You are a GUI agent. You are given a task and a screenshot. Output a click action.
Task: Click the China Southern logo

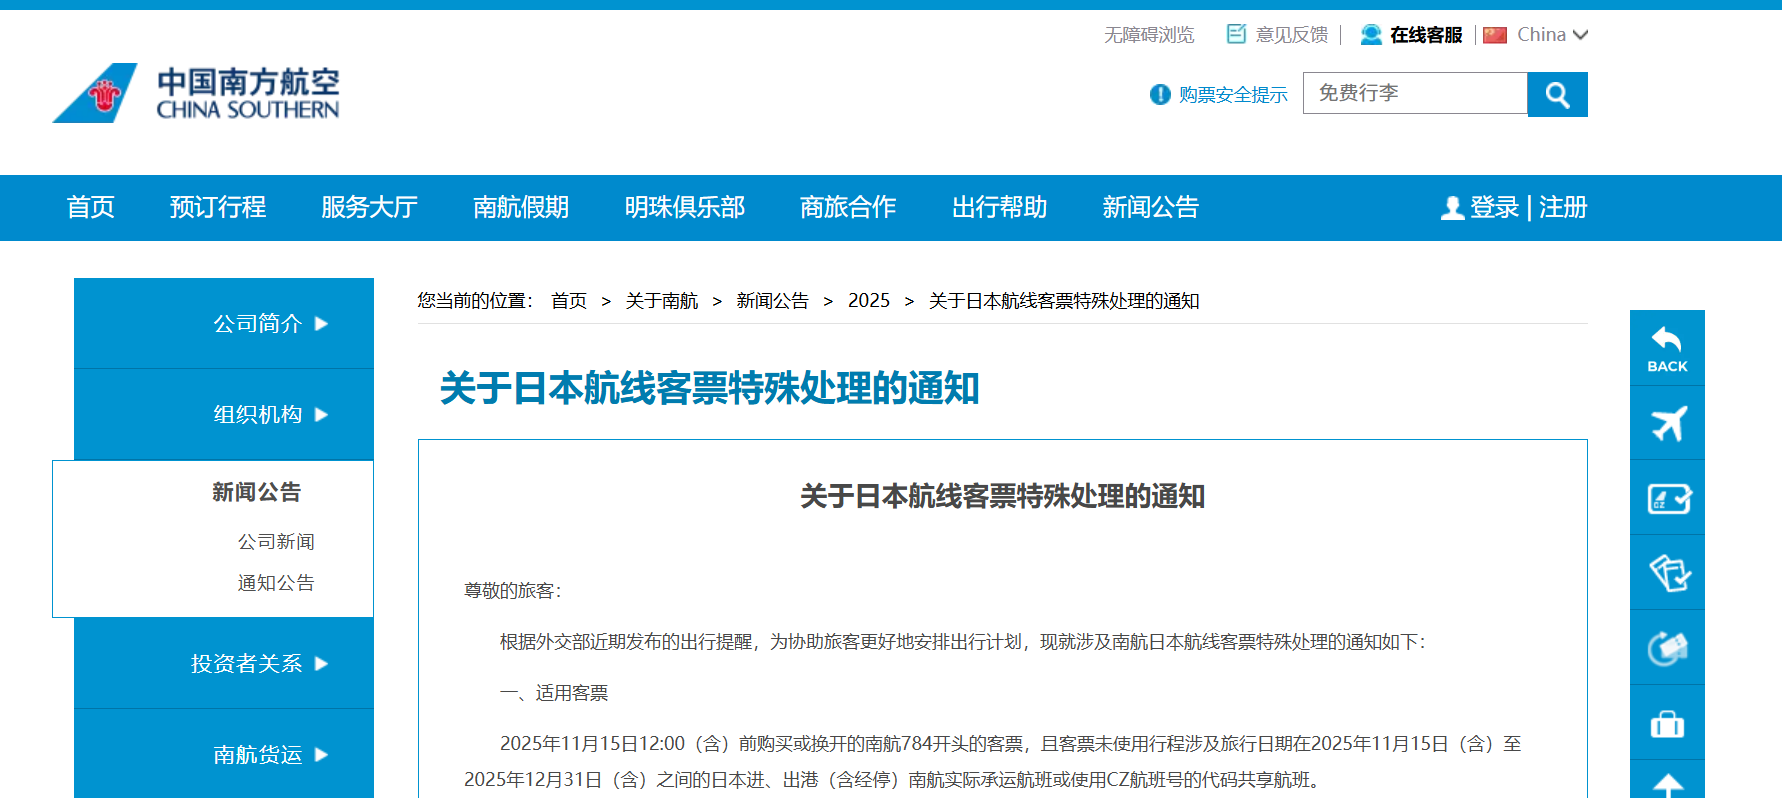point(196,93)
